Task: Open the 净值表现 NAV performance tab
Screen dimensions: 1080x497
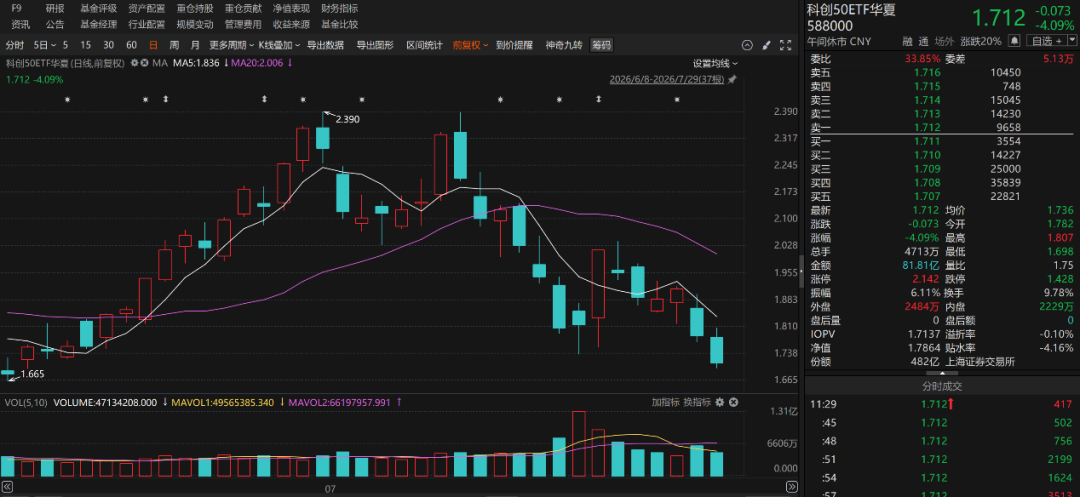Action: 291,9
